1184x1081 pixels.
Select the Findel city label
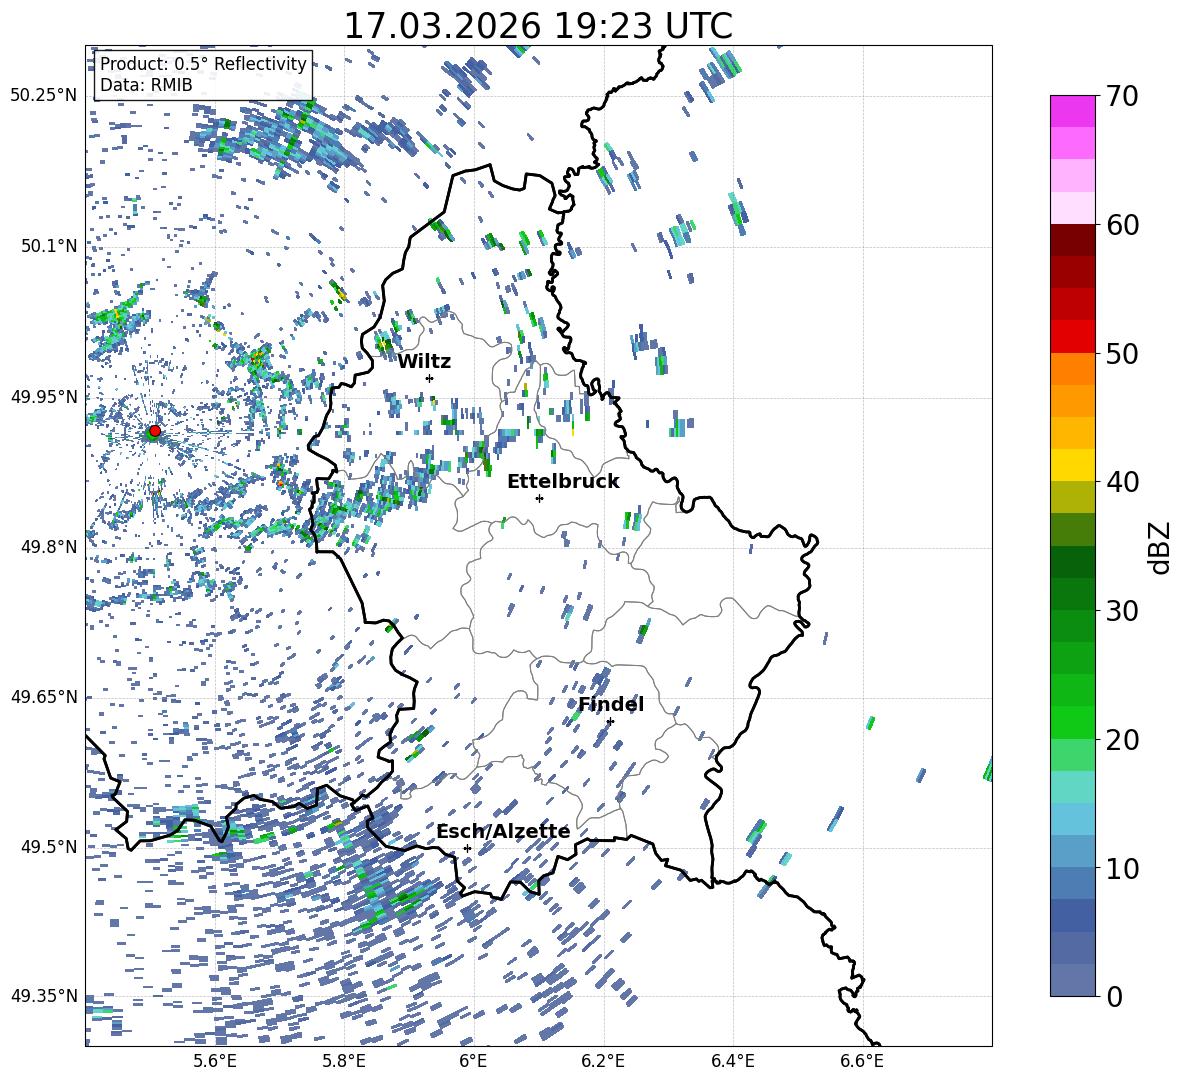[610, 704]
